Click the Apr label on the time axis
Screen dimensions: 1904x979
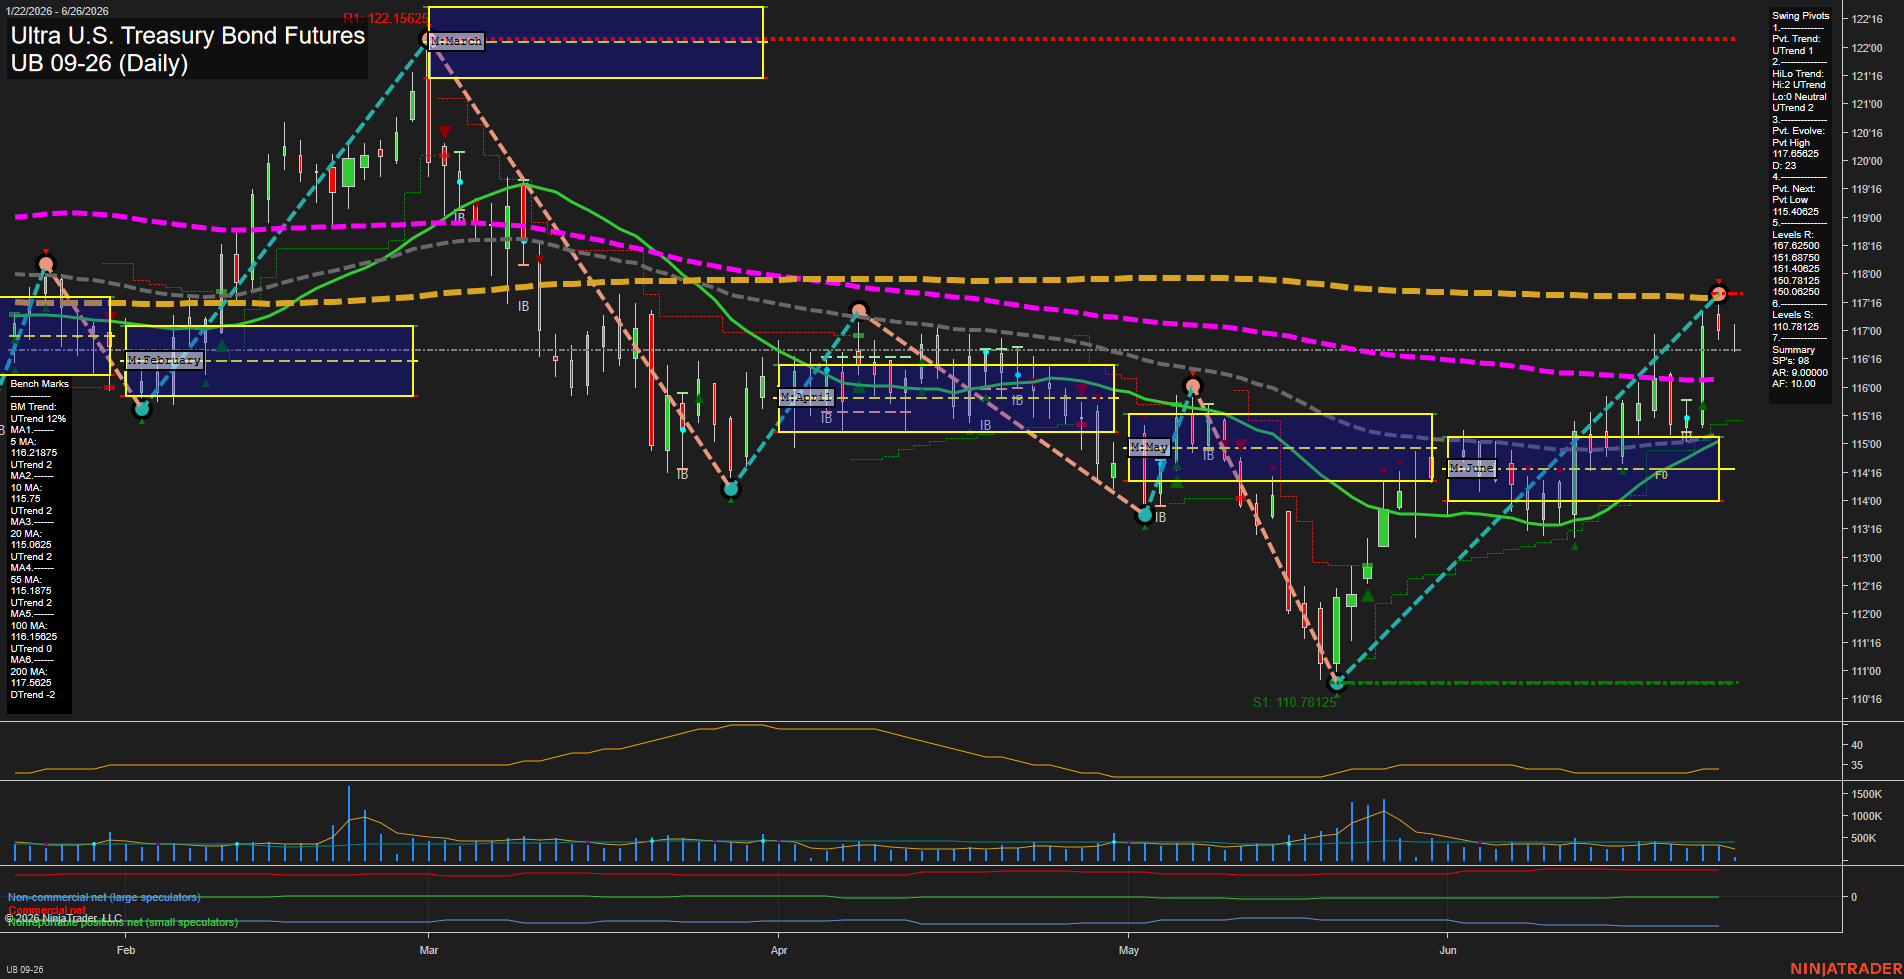coord(779,950)
